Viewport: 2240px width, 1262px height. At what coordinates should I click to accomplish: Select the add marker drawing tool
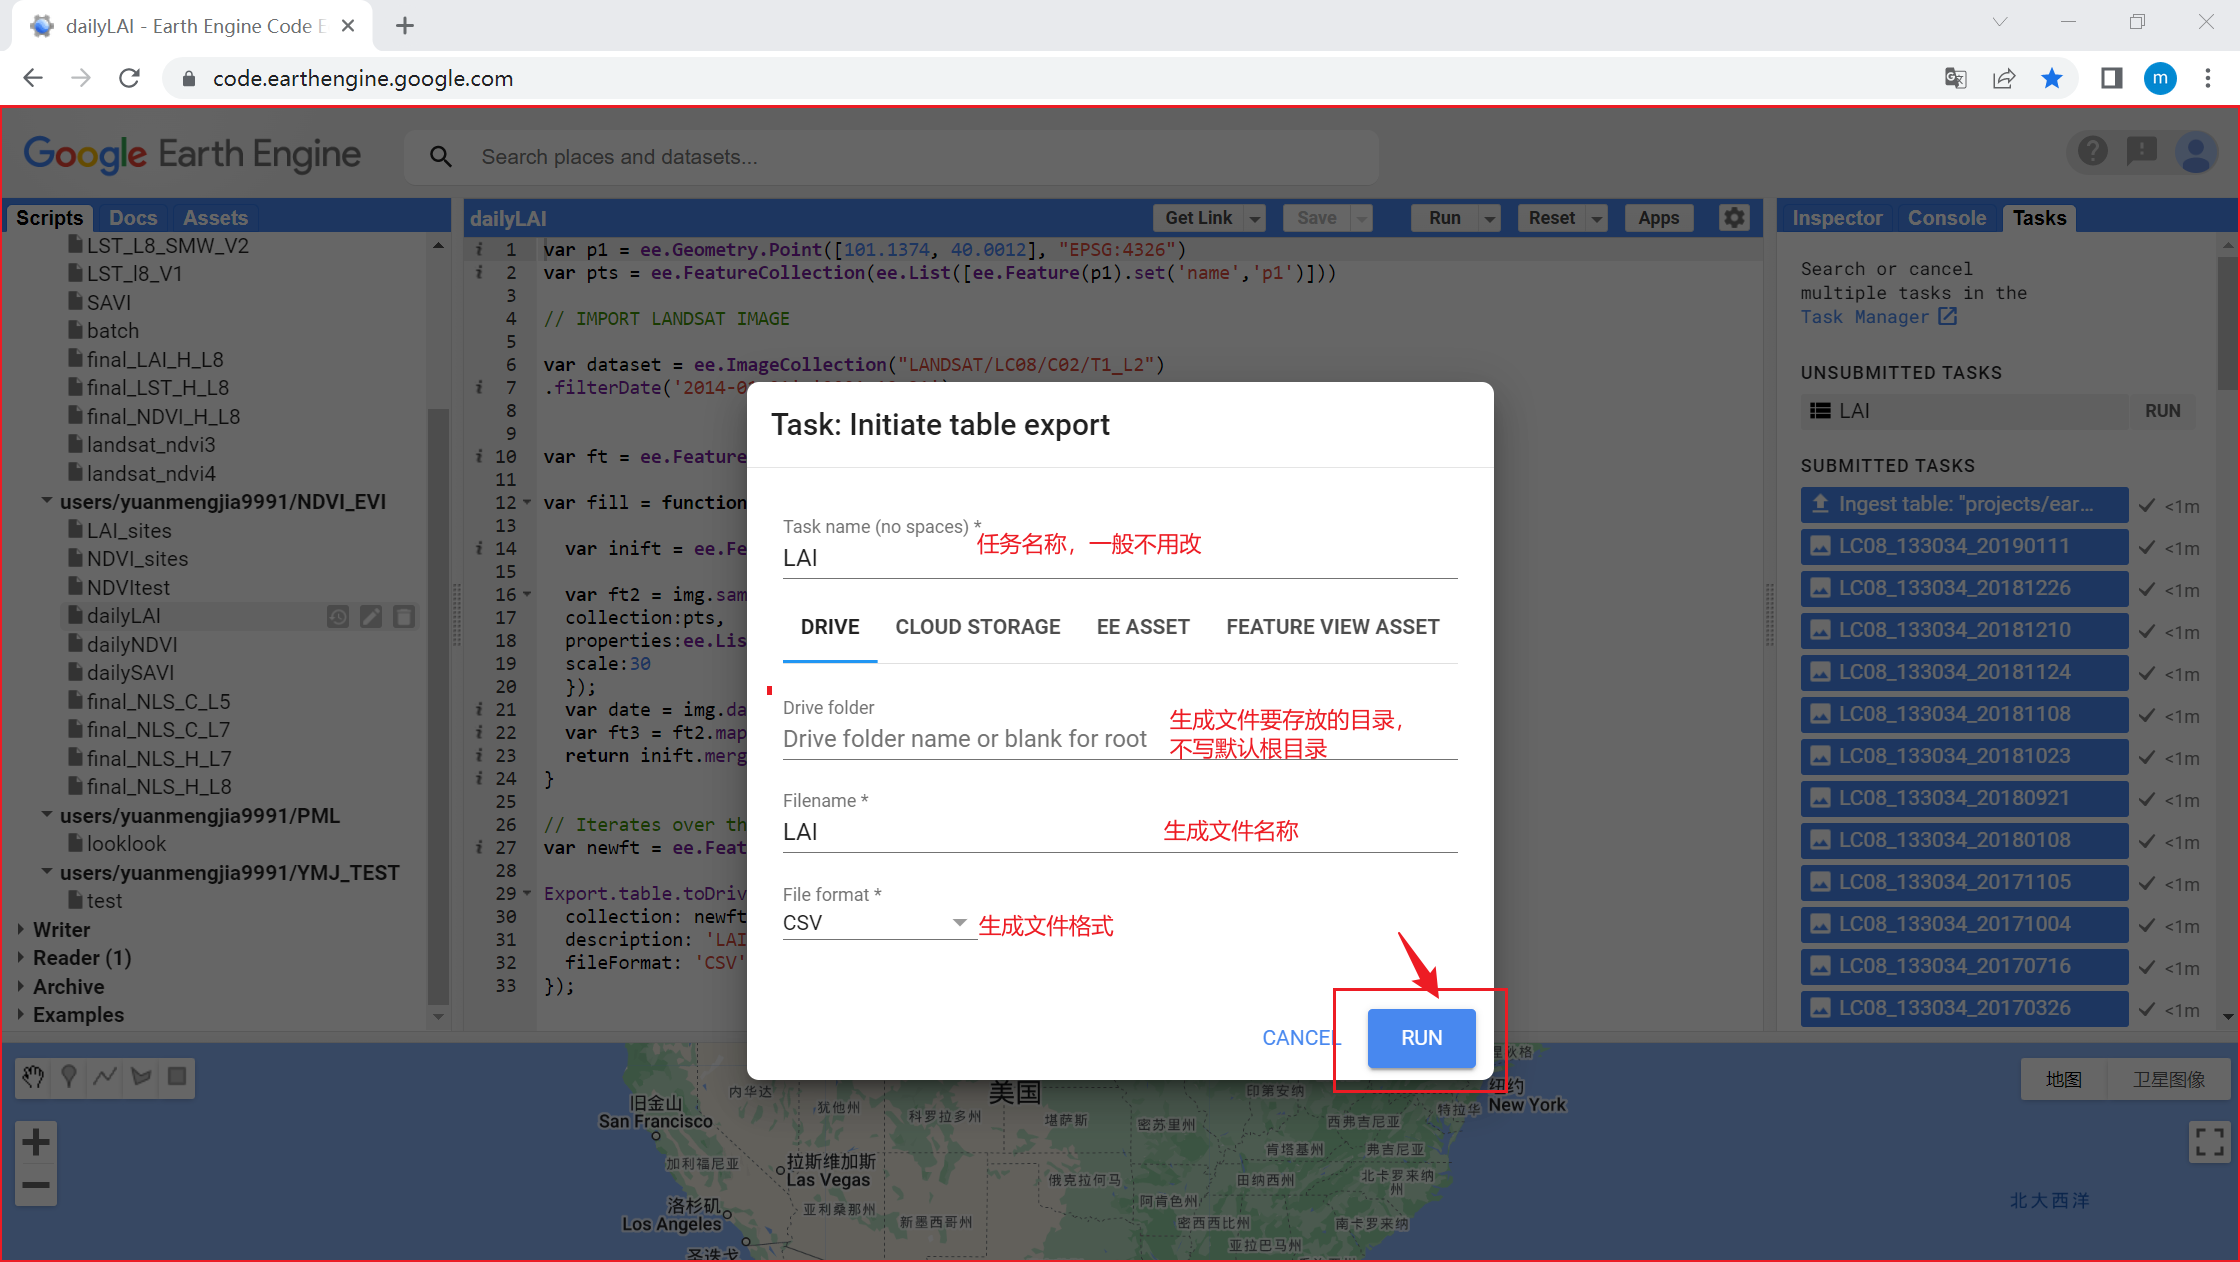point(69,1077)
